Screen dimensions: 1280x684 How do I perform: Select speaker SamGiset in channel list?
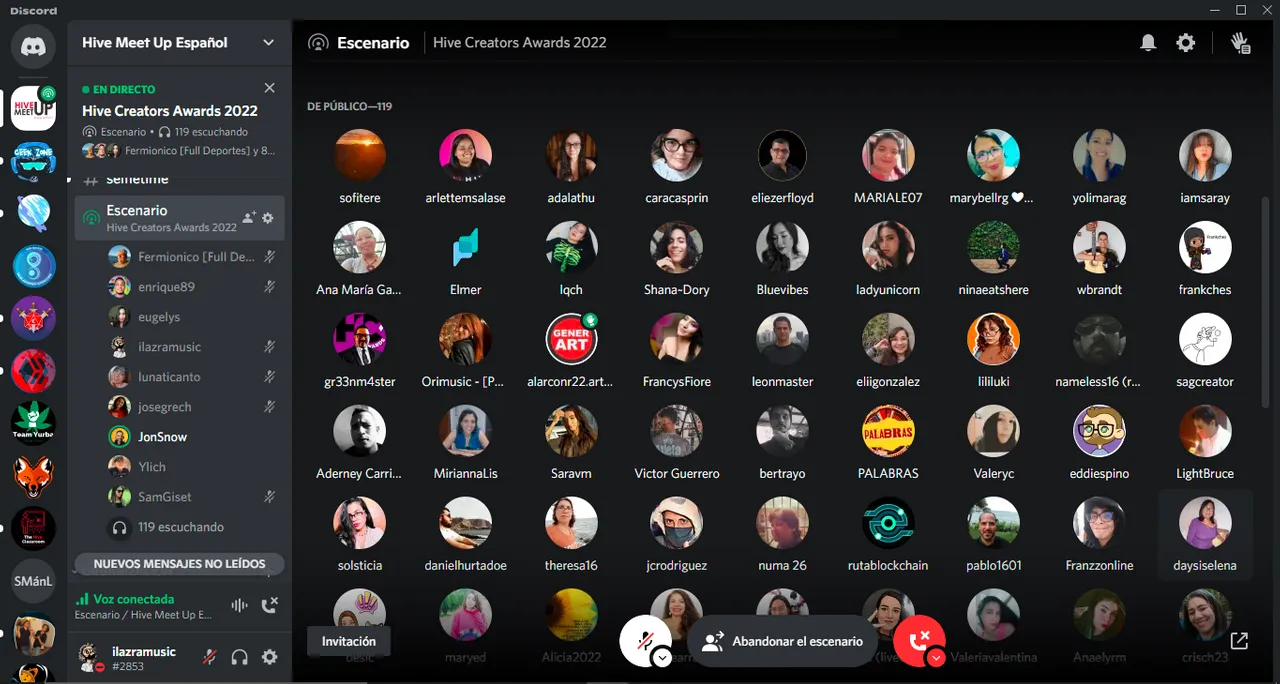pos(193,497)
